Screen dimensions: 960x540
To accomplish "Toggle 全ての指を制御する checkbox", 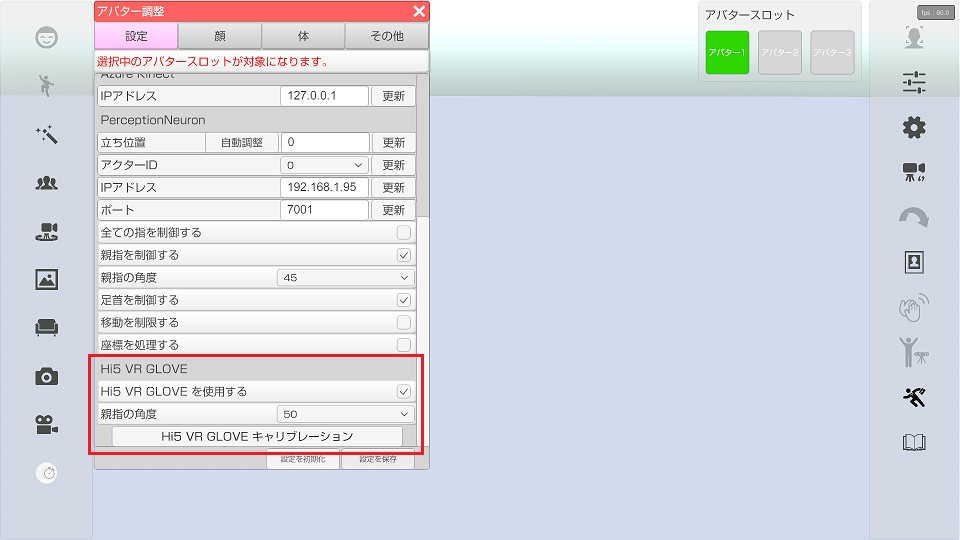I will click(403, 233).
